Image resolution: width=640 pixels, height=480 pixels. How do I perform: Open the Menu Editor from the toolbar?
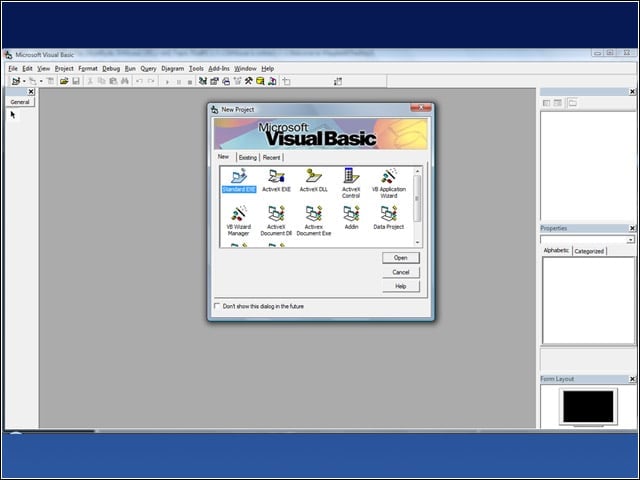tap(50, 81)
